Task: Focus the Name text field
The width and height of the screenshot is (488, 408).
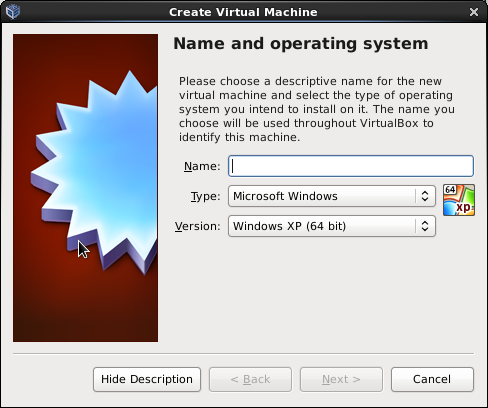Action: click(351, 166)
